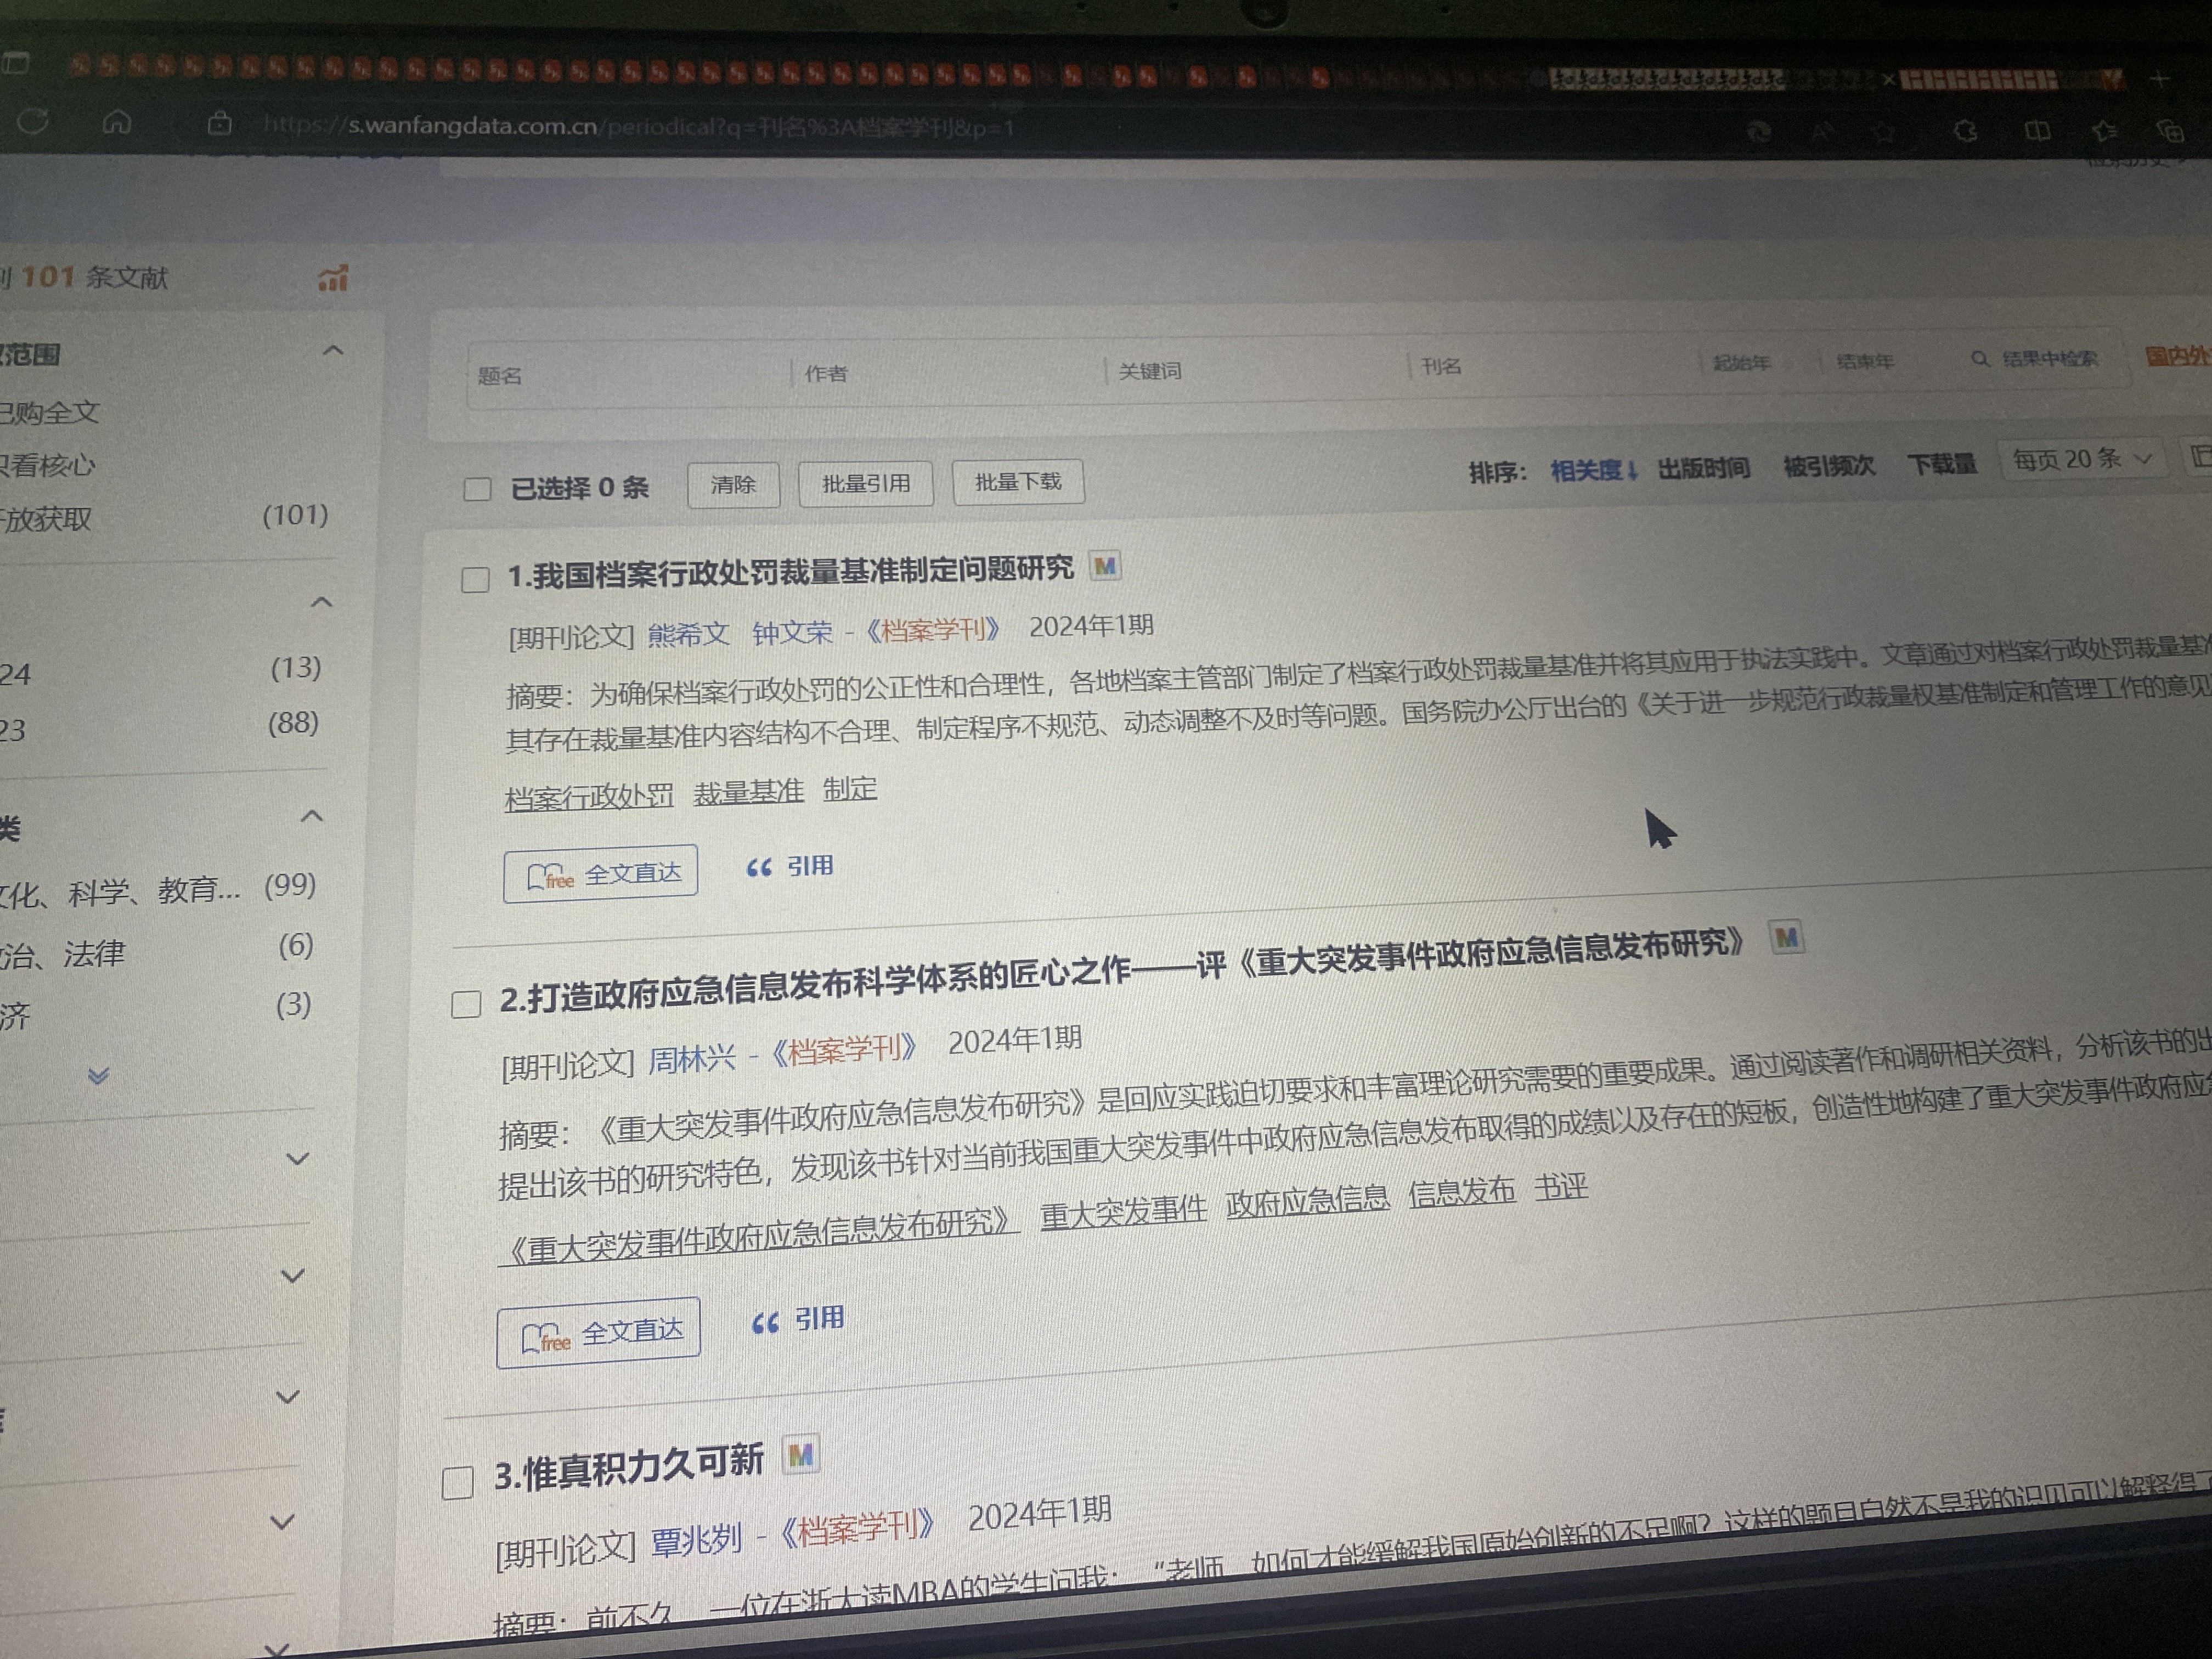Toggle the select-all 已选择 checkbox
The image size is (2212, 1659).
(478, 489)
